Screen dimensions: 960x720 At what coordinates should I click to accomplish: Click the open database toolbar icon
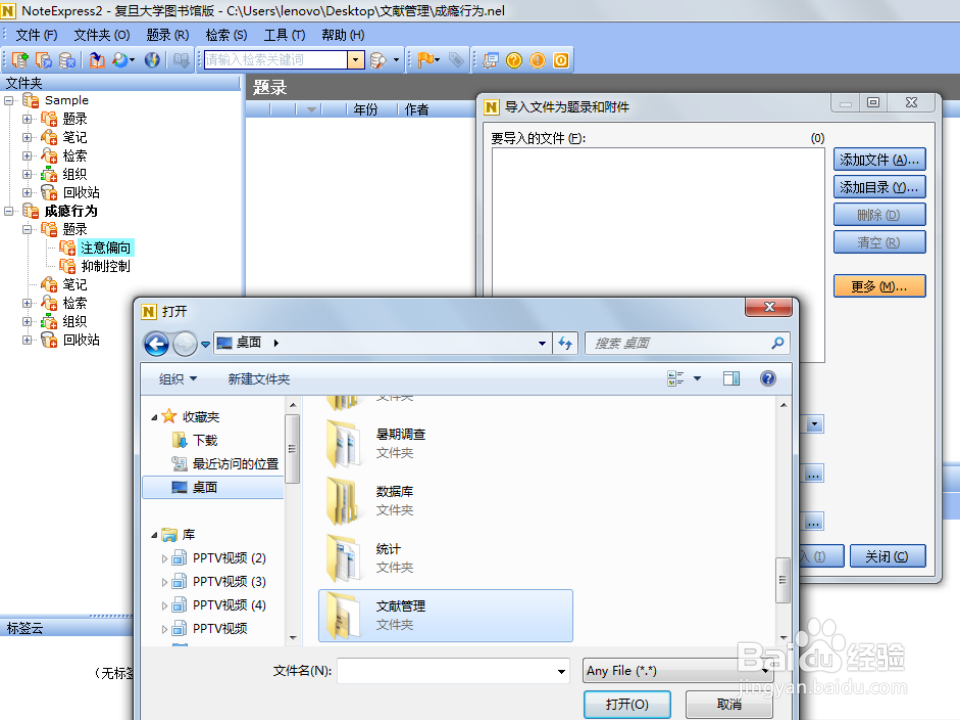pos(43,60)
